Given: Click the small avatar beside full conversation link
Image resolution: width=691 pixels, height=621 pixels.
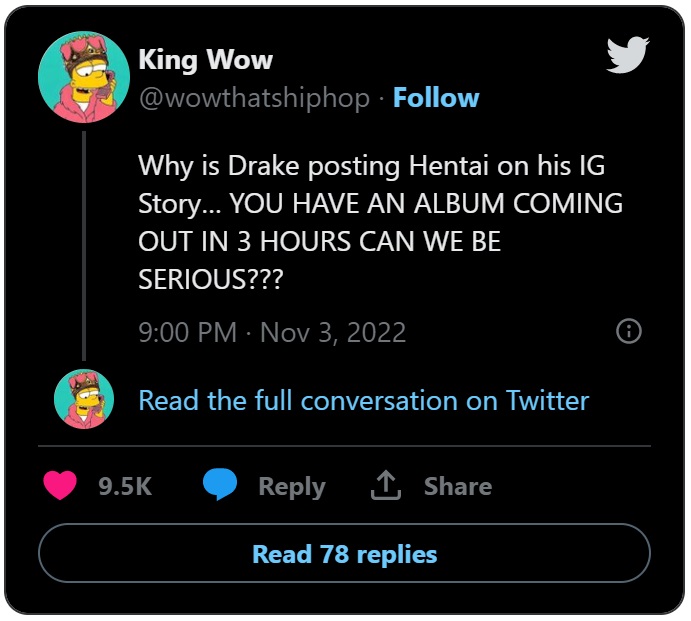Looking at the screenshot, I should click(x=82, y=400).
